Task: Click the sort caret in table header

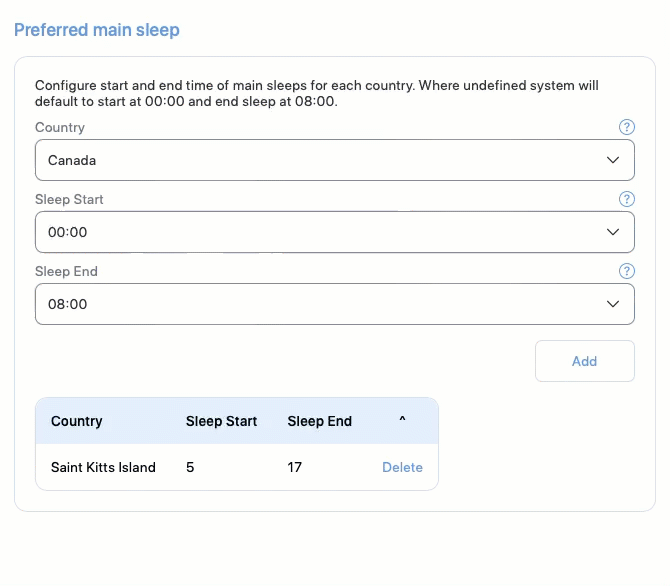Action: tap(402, 419)
